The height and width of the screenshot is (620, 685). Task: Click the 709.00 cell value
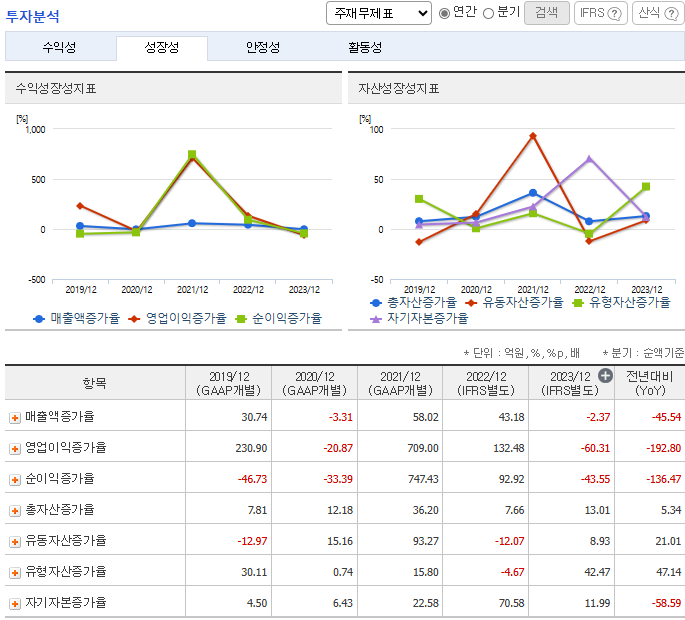423,448
